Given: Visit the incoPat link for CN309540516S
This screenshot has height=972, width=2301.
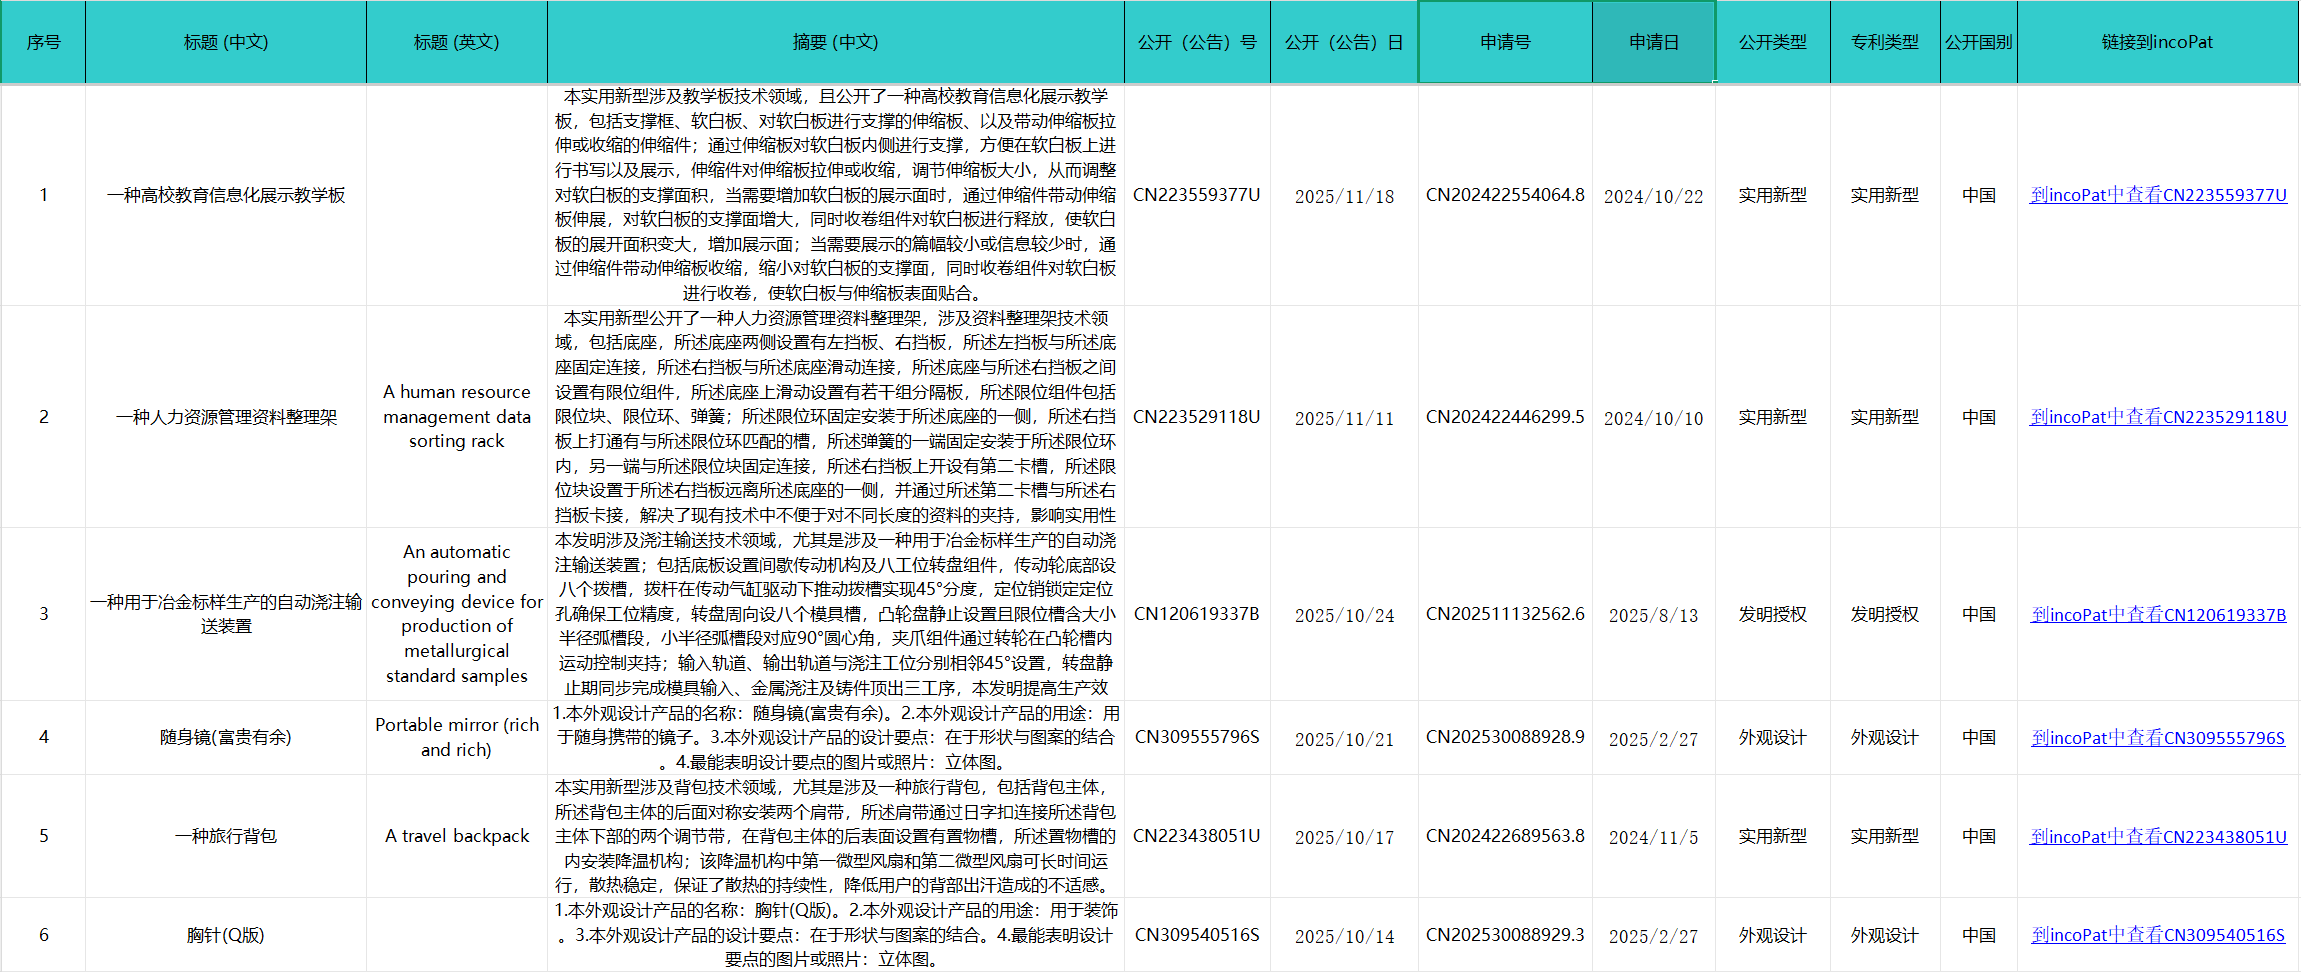Looking at the screenshot, I should pos(2158,935).
